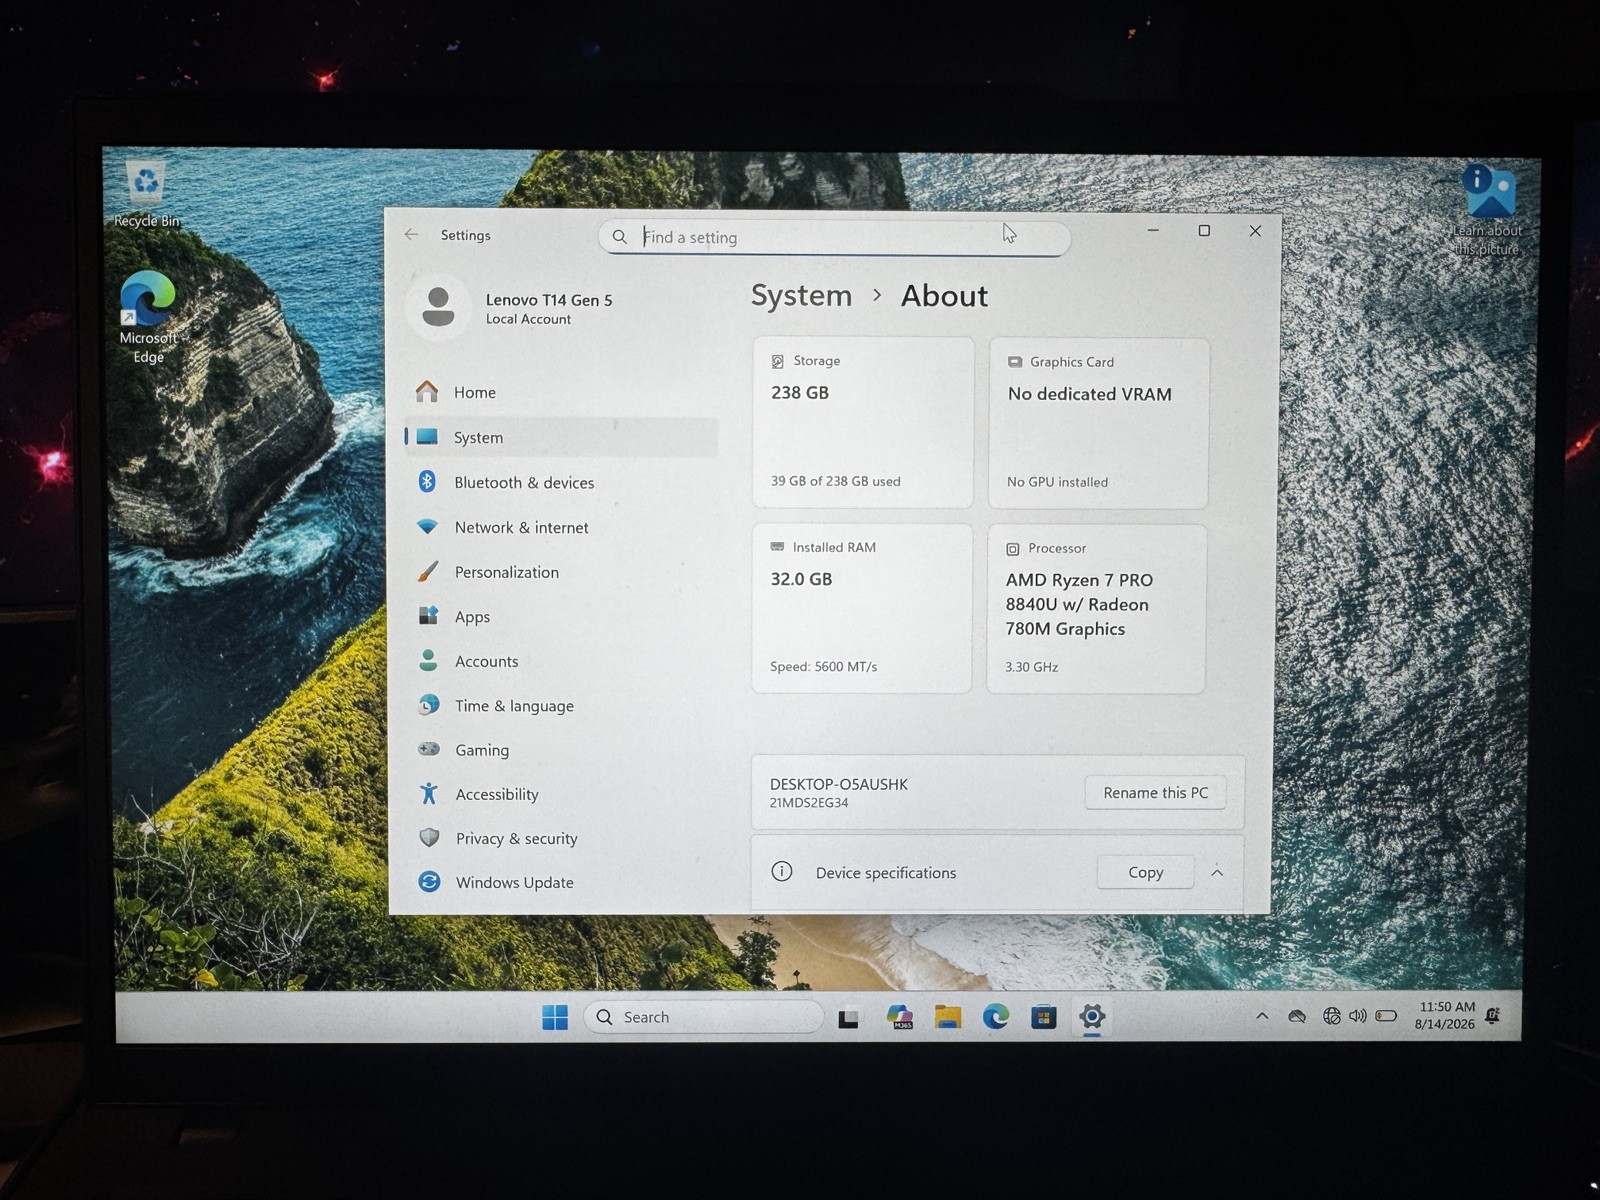The image size is (1600, 1200).
Task: Collapse the Device specifications section chevron
Action: coord(1217,872)
